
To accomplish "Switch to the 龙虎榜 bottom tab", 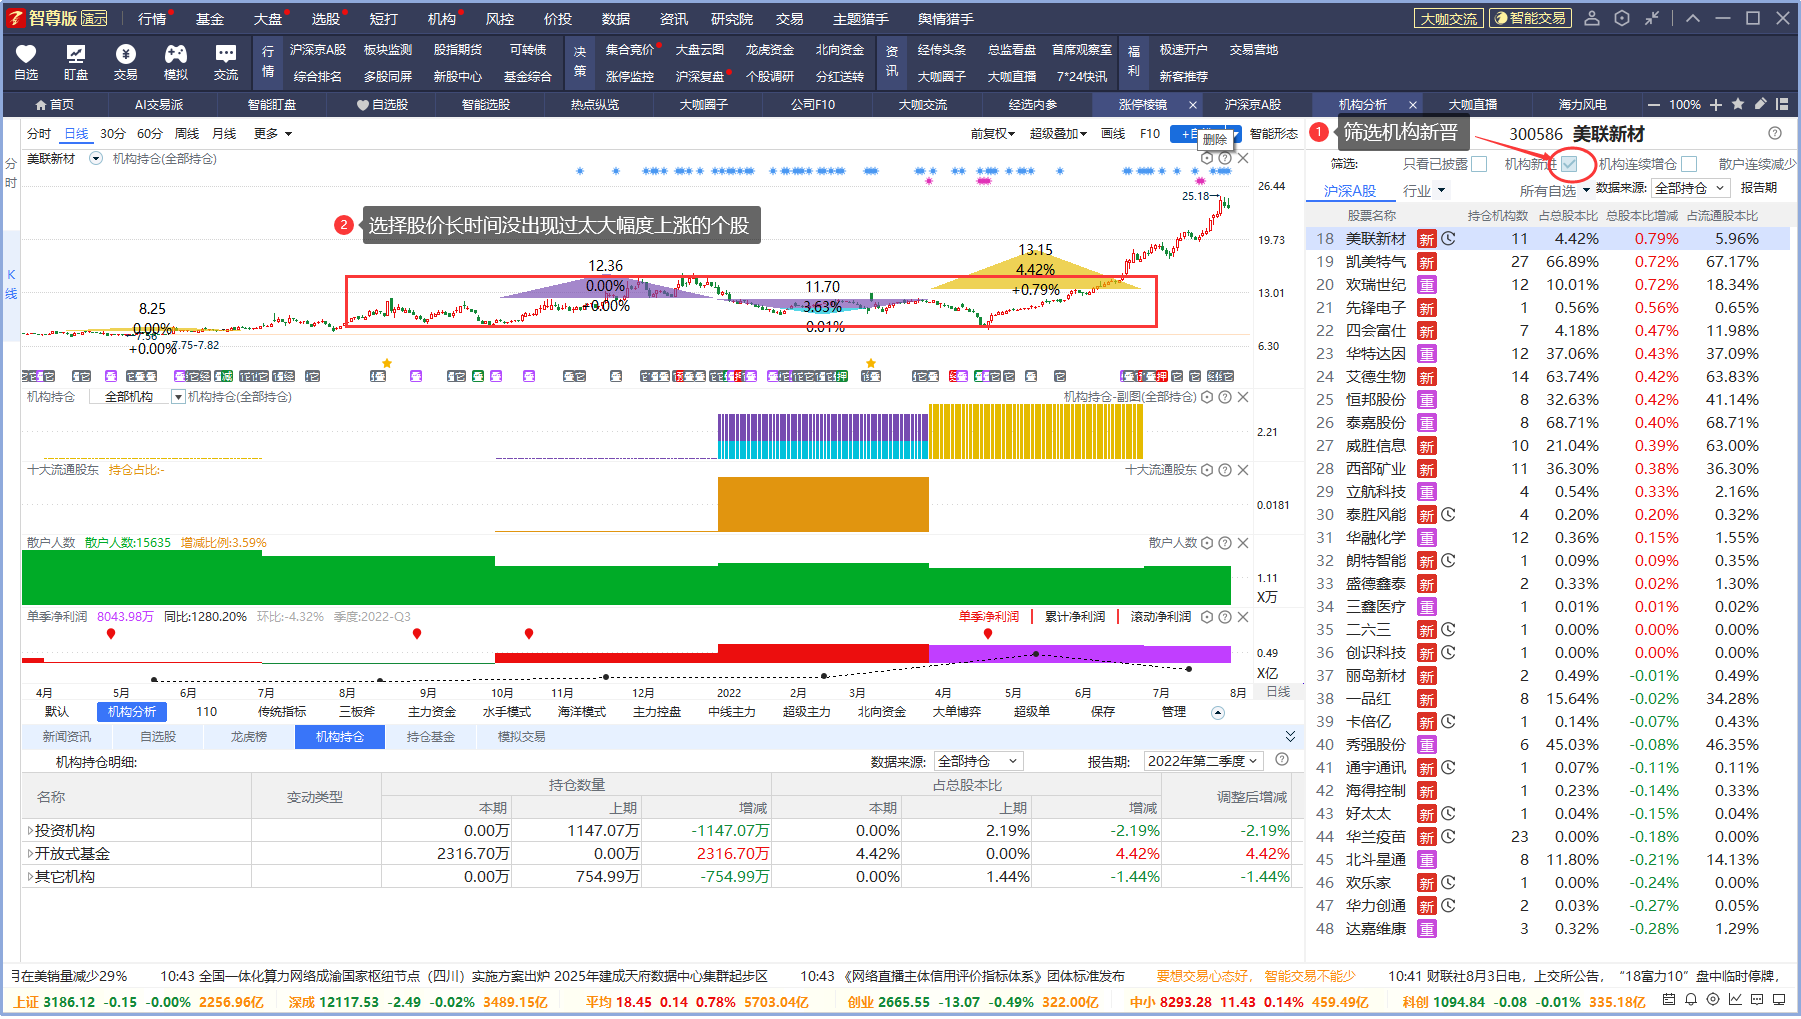I will tap(249, 737).
